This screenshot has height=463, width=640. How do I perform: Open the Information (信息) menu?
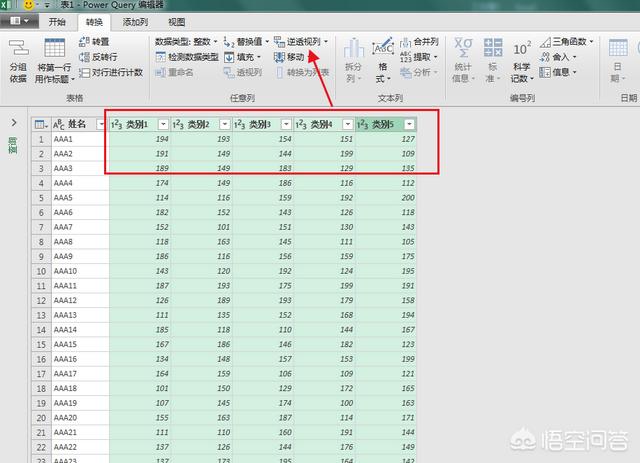pyautogui.click(x=558, y=72)
